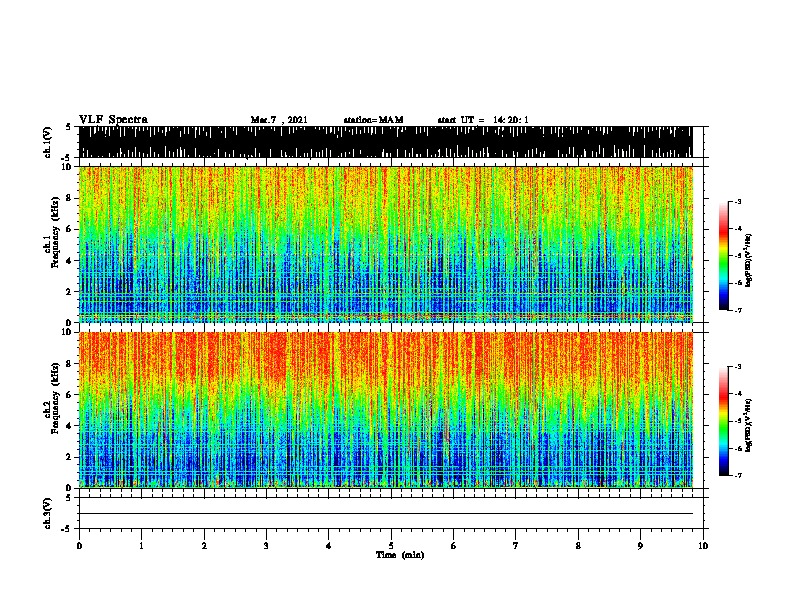Click the "ch.3(V)" axis label
The image size is (792, 612).
[x=48, y=513]
